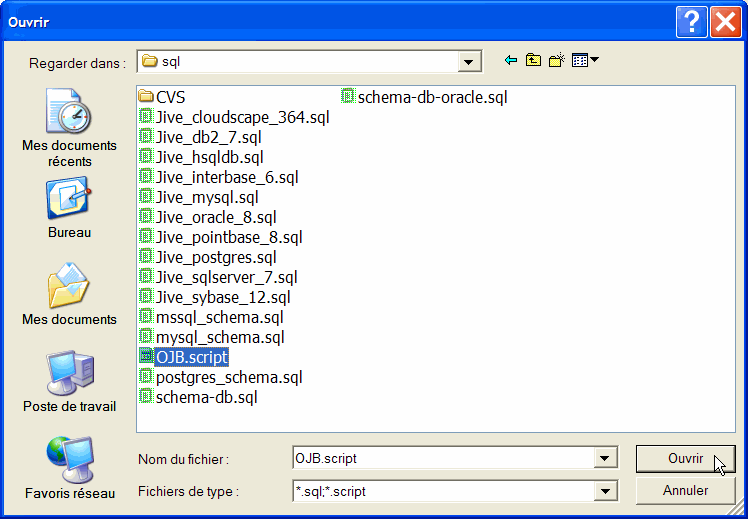The height and width of the screenshot is (519, 748).
Task: Select file name Jive_cloudscape_364.sql
Action: point(243,117)
